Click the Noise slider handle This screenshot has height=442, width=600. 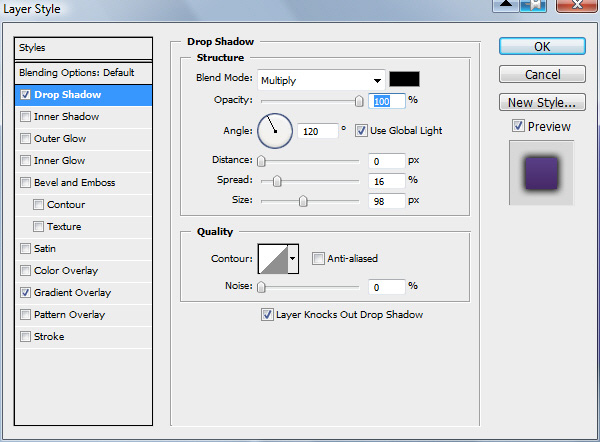[261, 287]
